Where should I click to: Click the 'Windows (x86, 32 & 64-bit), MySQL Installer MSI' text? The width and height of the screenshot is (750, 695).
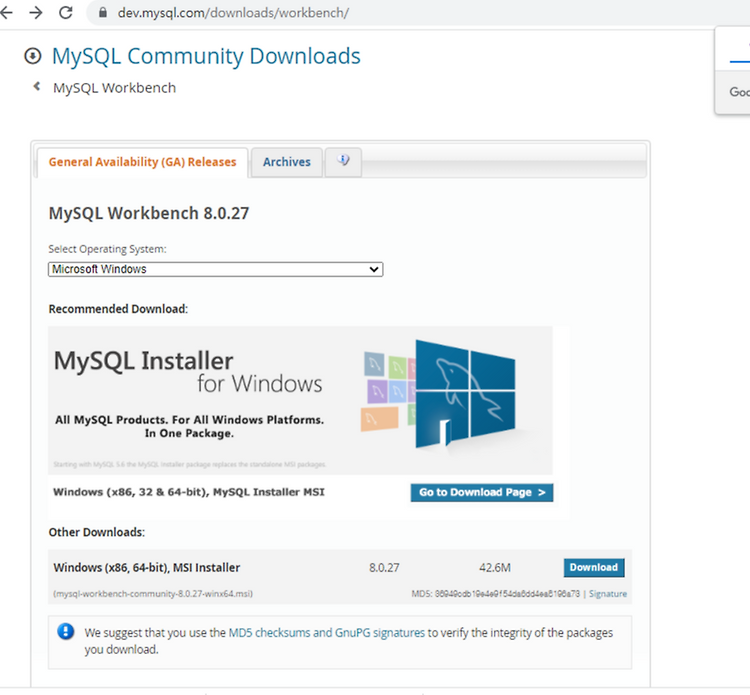(189, 492)
